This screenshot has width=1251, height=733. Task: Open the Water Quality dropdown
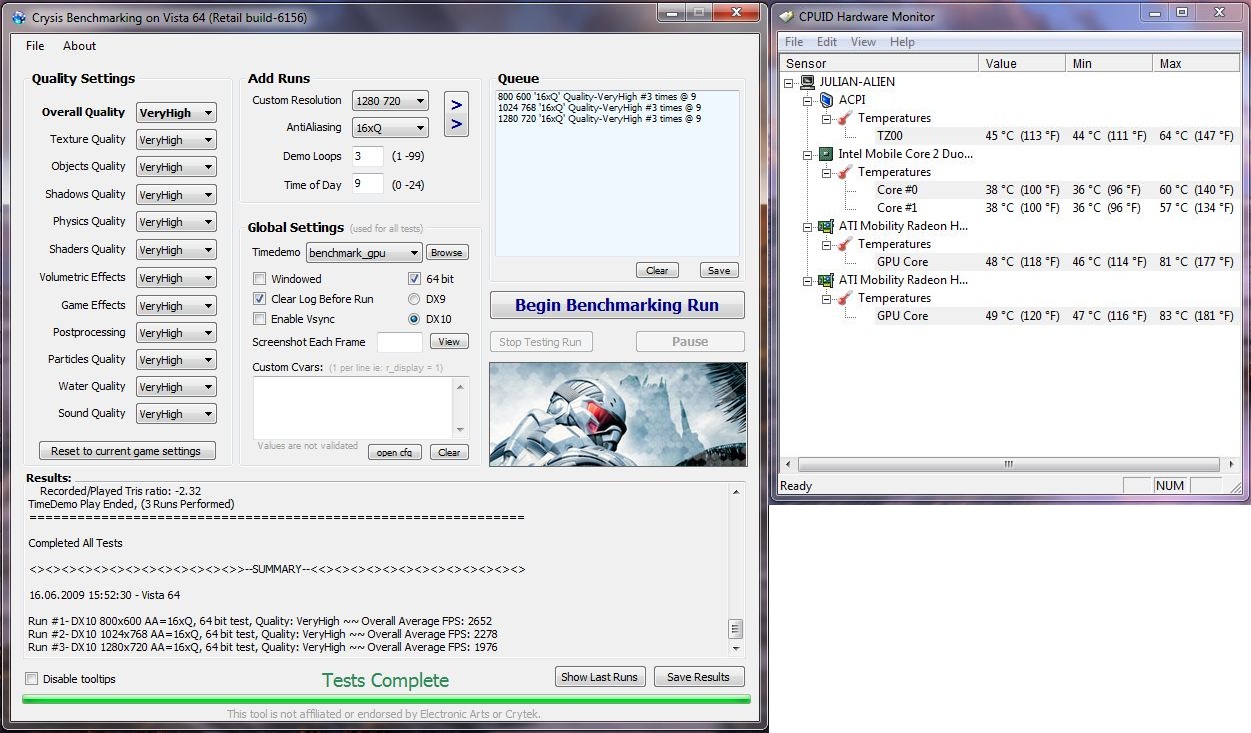coord(176,387)
